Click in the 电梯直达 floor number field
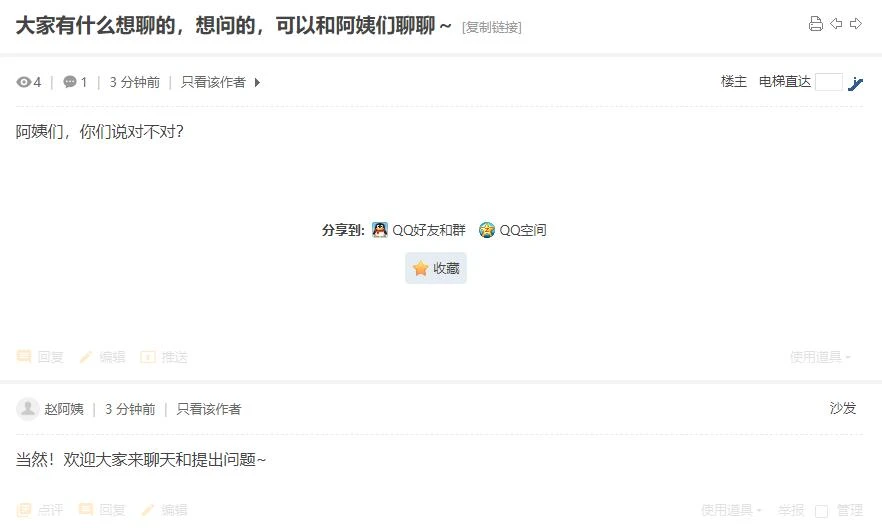The image size is (882, 528). click(829, 82)
